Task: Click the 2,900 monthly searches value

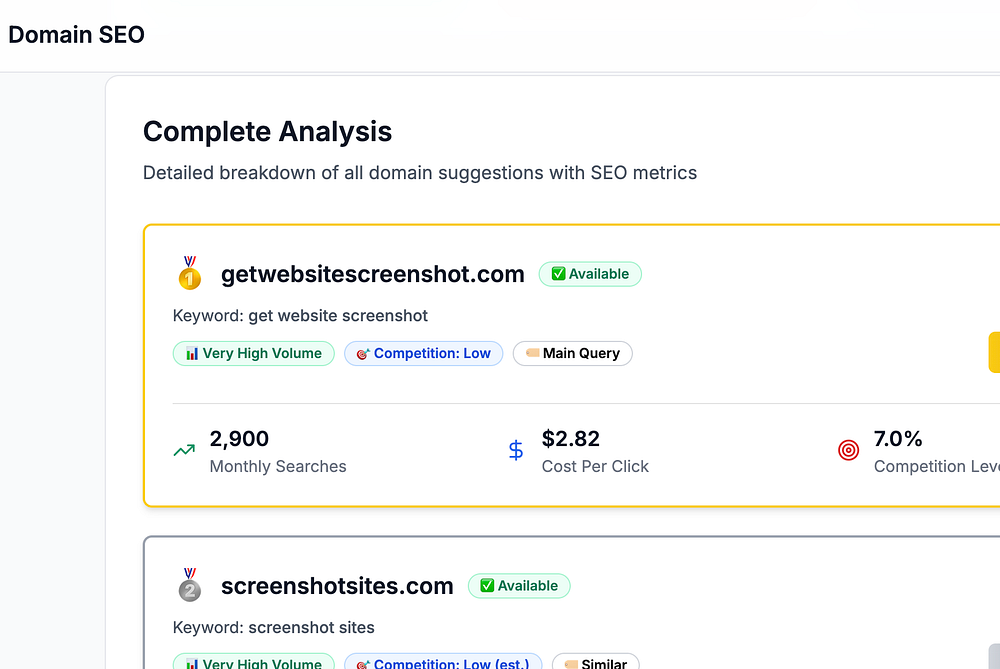Action: [x=239, y=438]
